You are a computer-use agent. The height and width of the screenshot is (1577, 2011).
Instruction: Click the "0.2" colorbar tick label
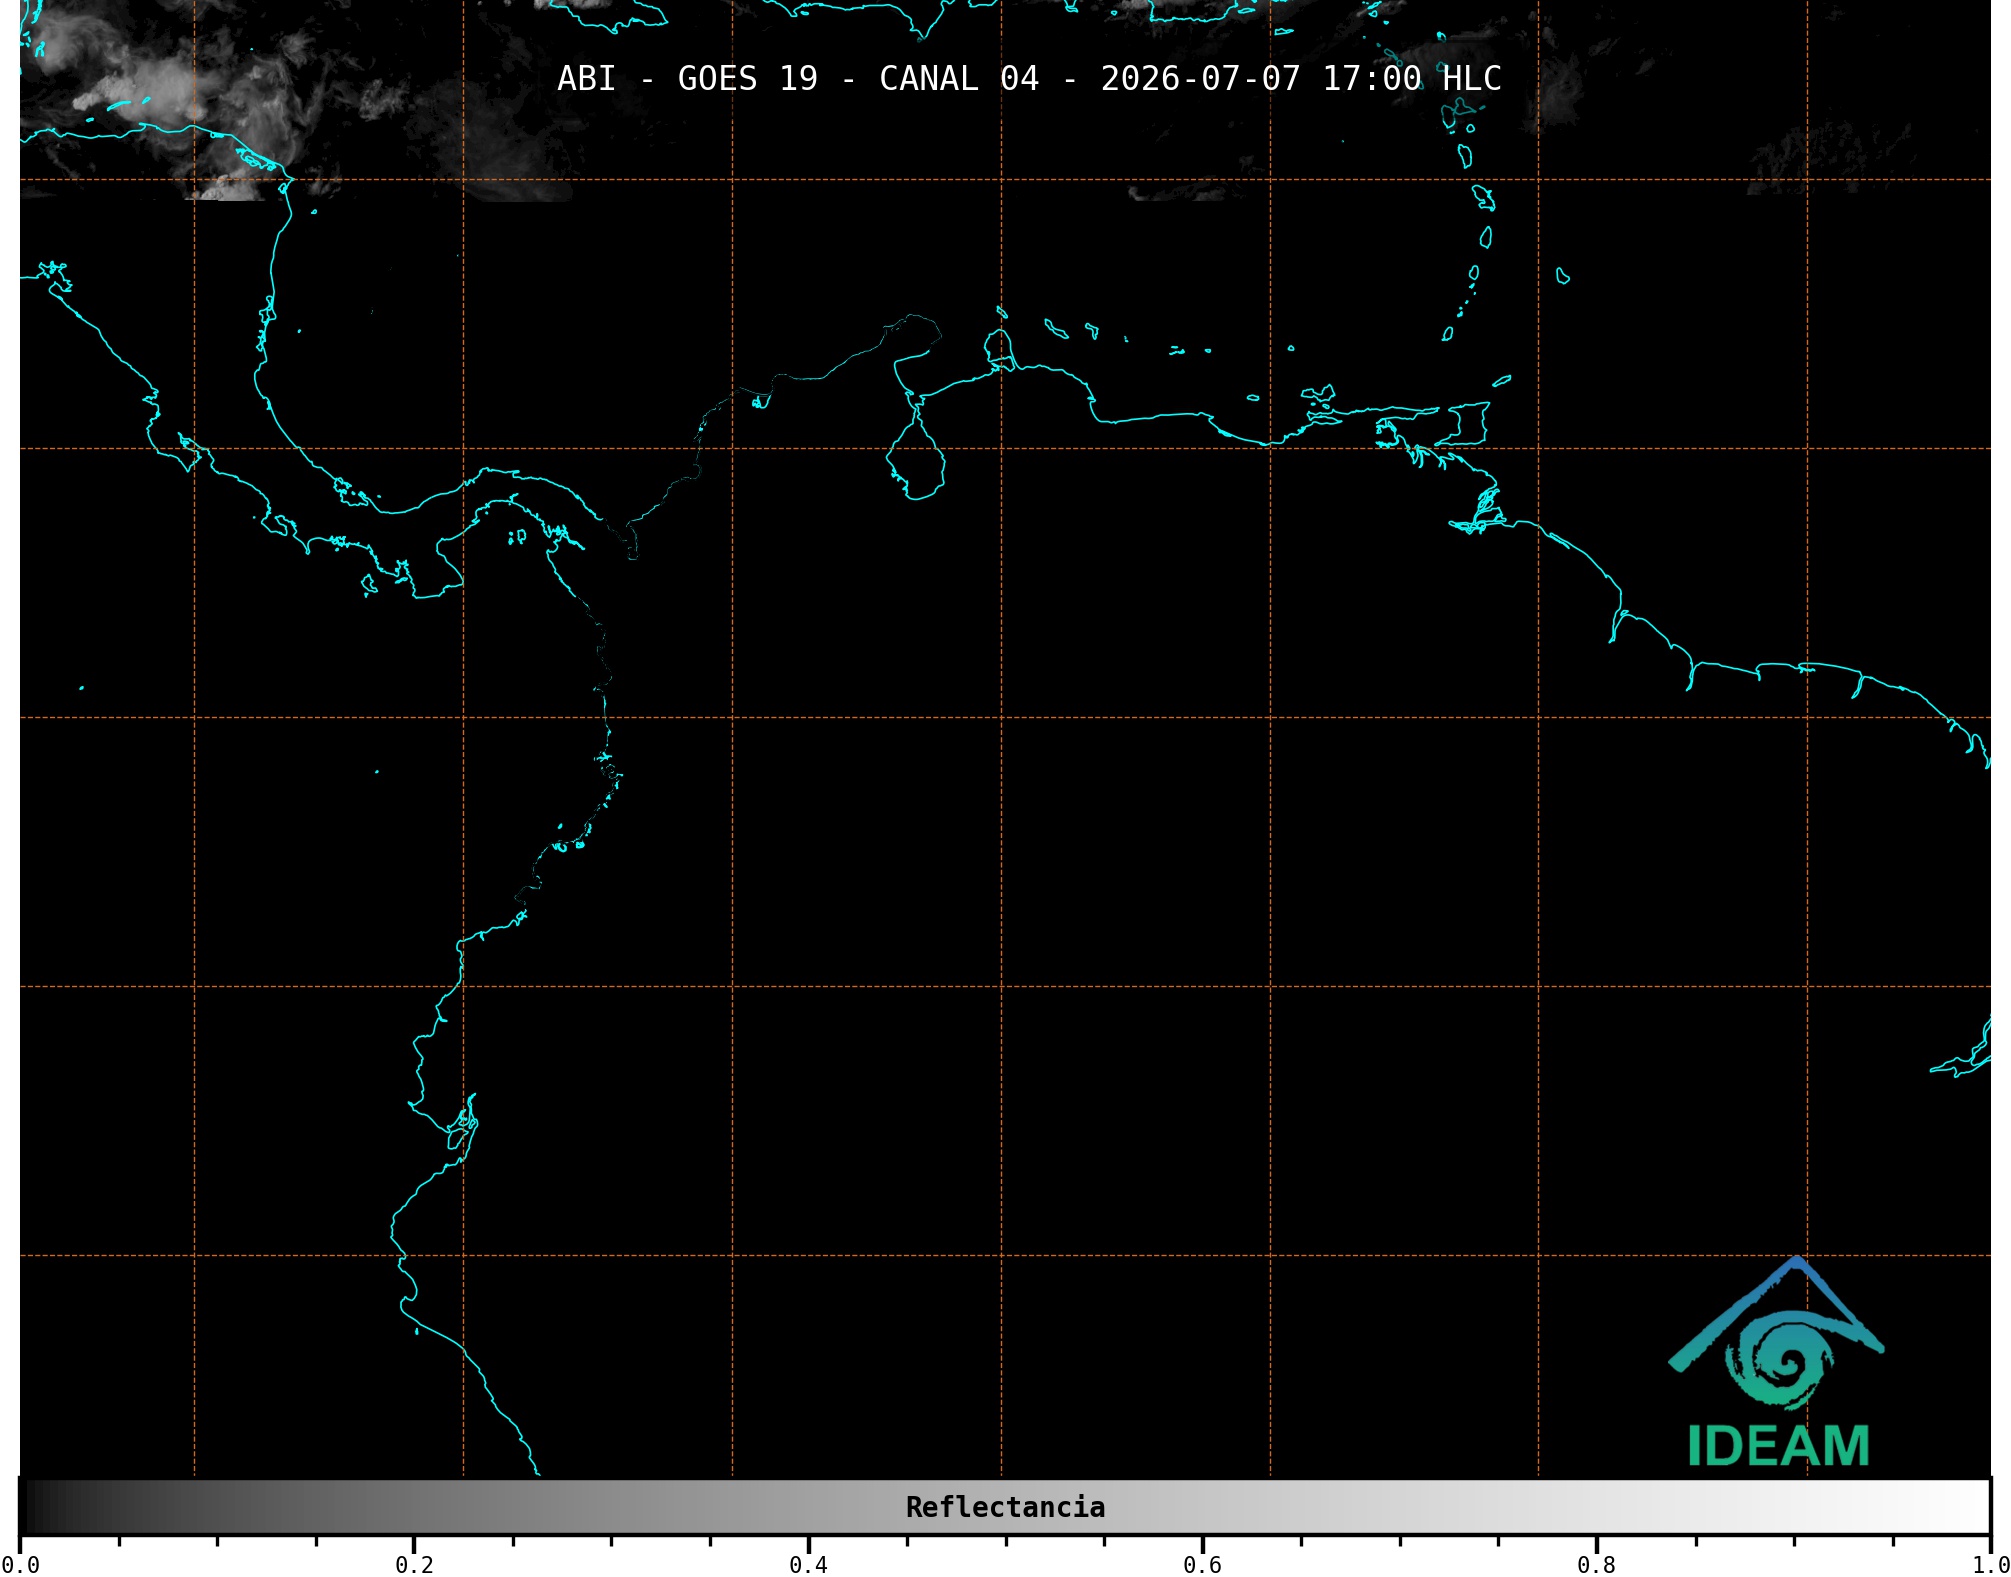point(414,1565)
